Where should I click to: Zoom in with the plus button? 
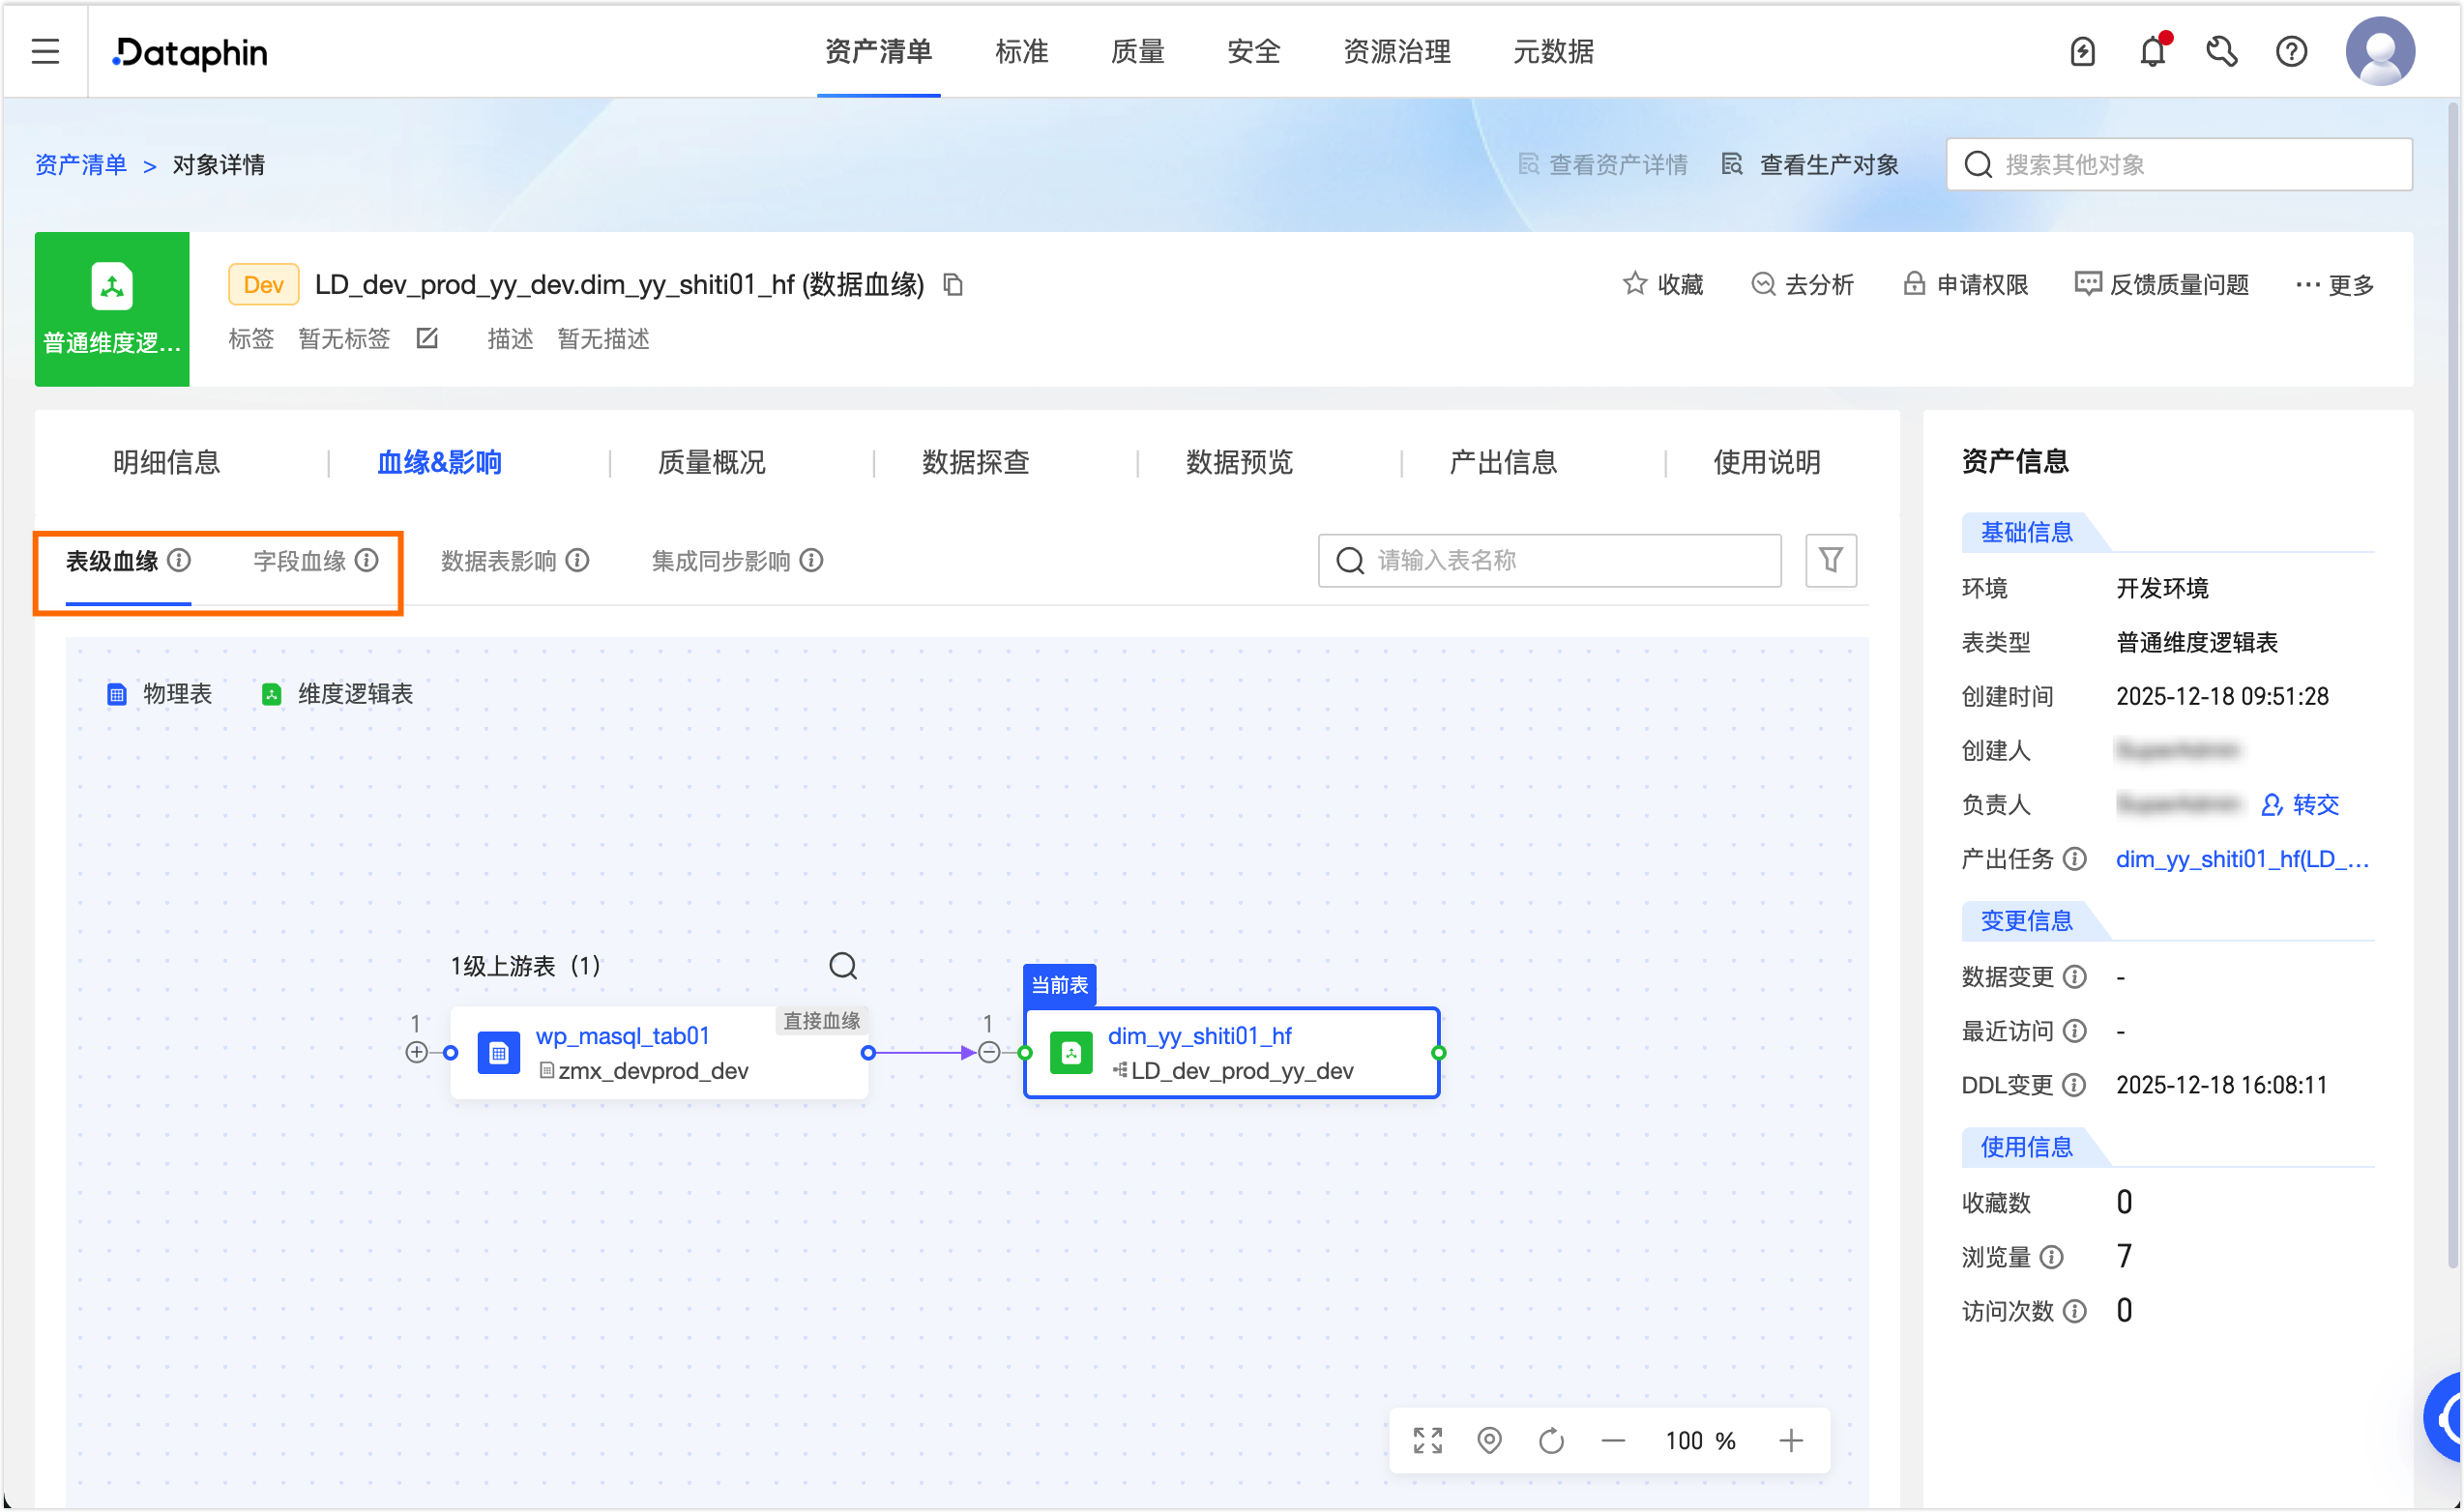1791,1440
